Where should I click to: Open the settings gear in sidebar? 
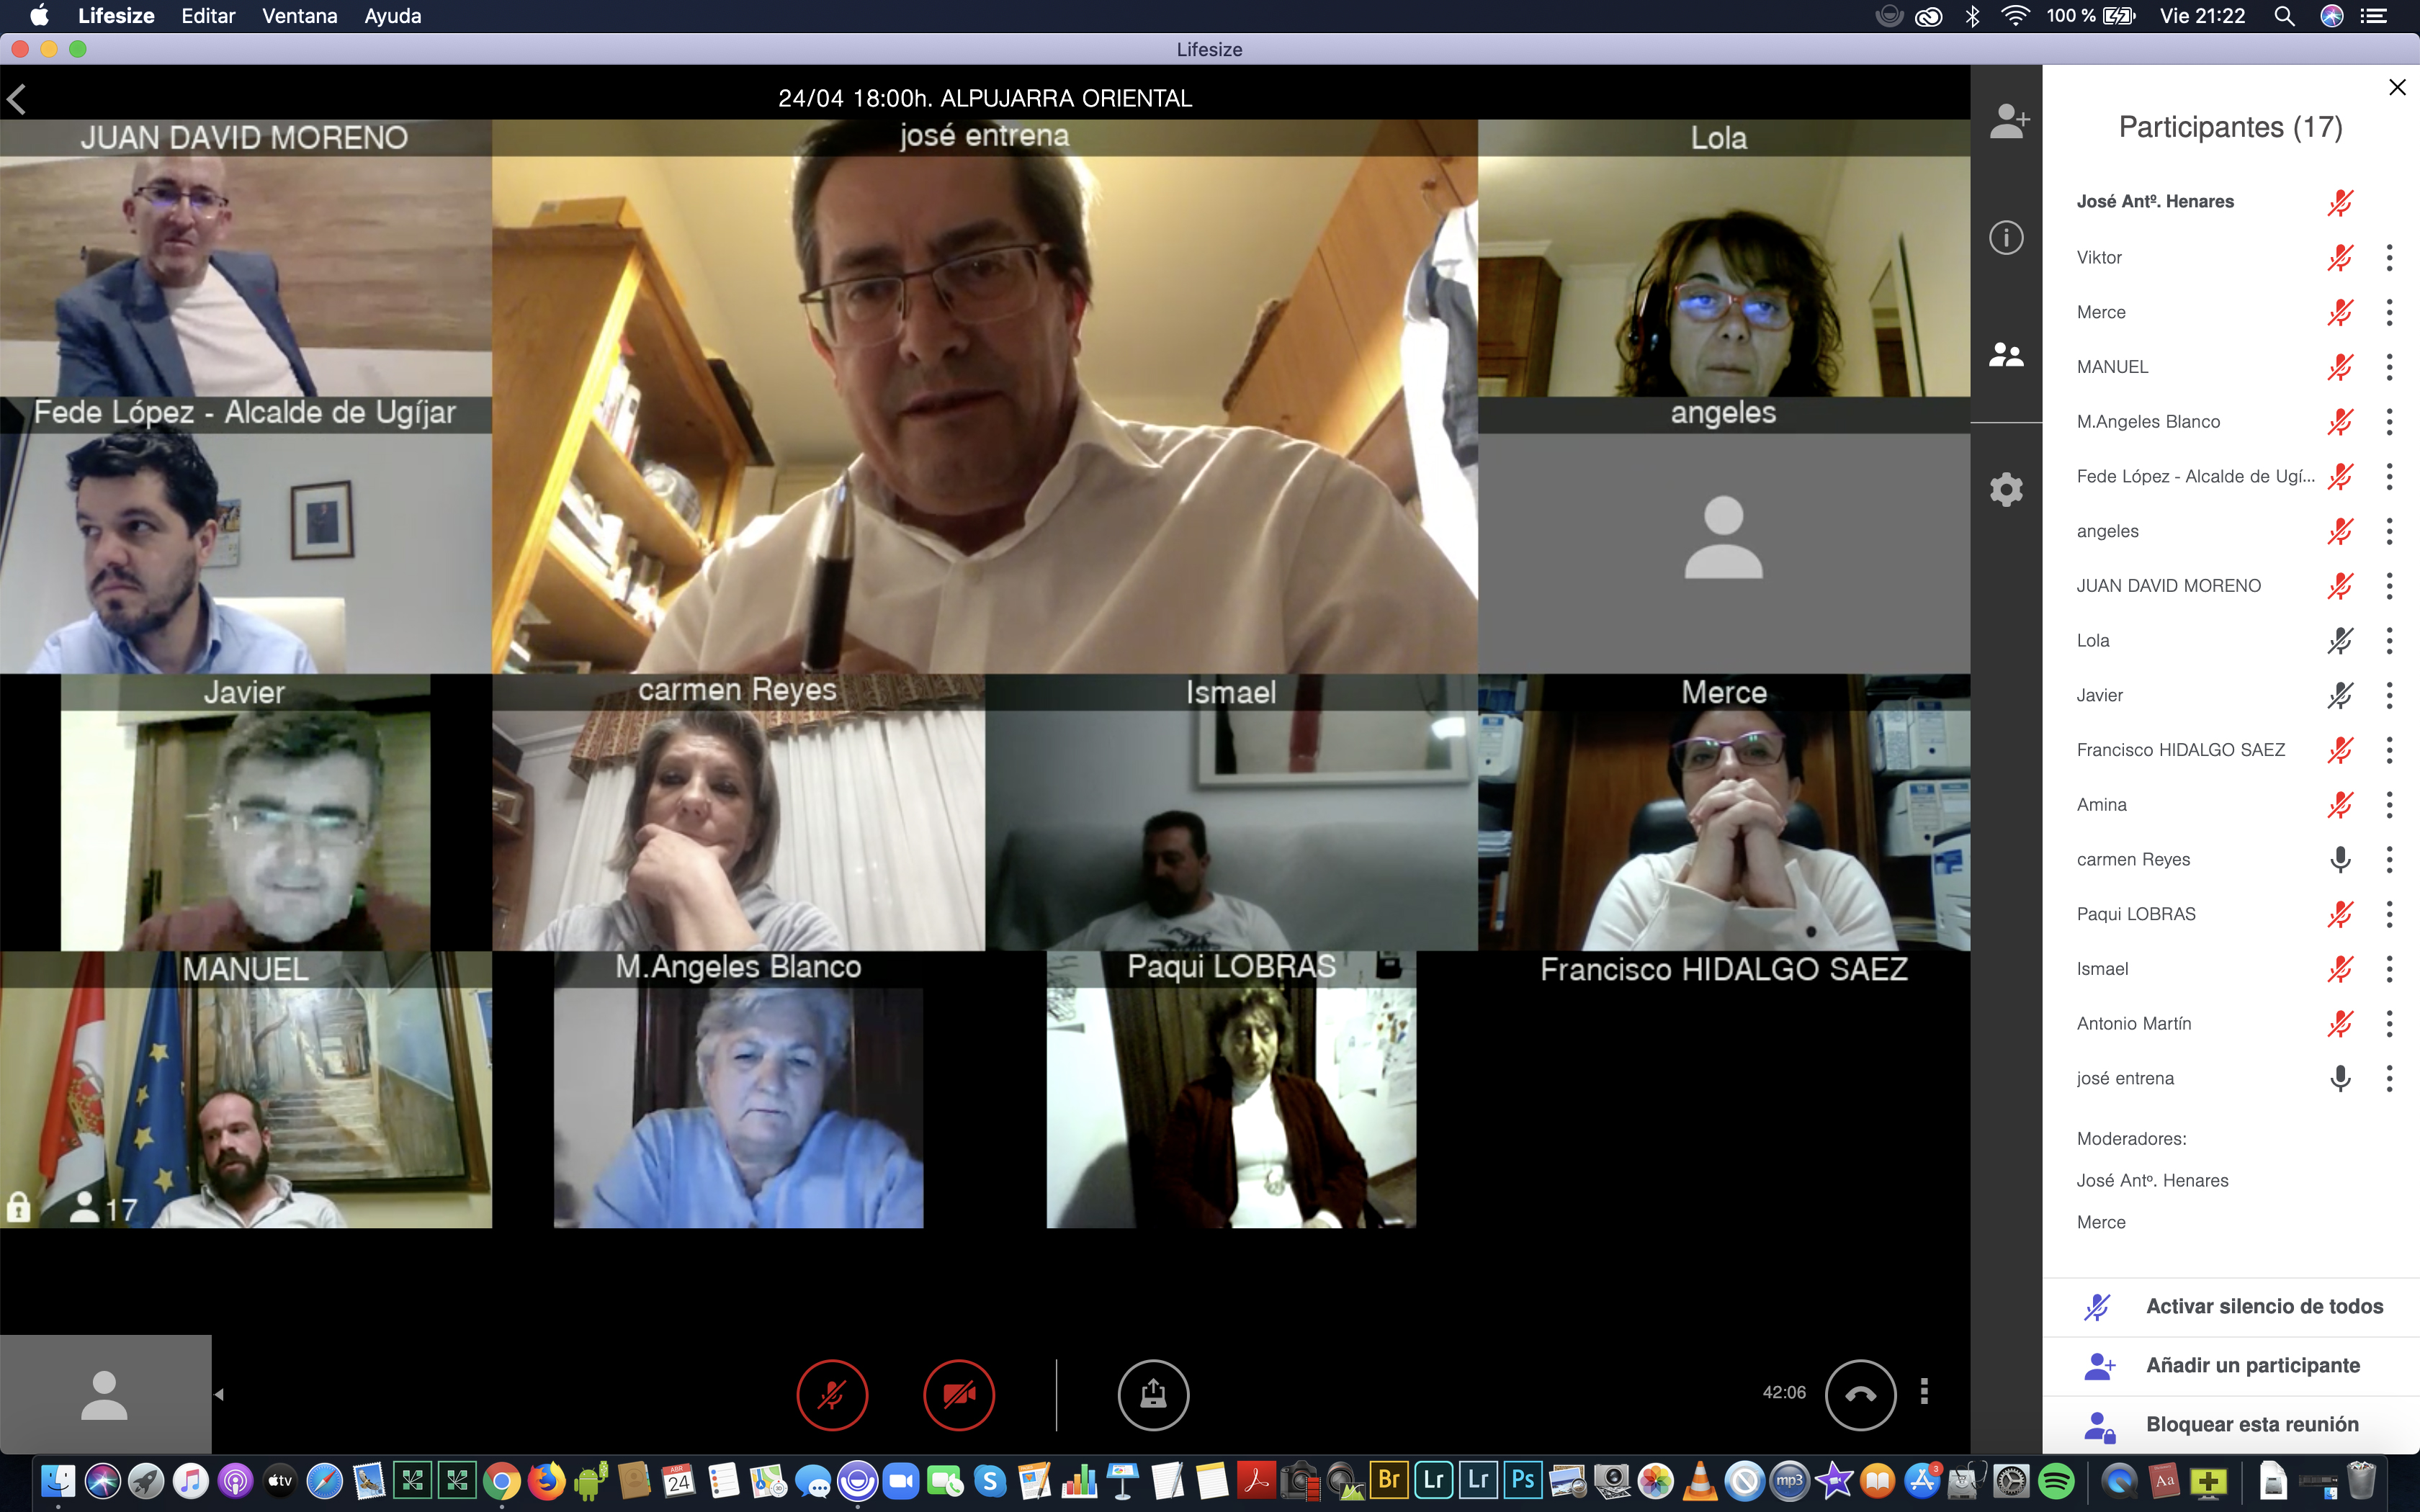[x=2006, y=489]
